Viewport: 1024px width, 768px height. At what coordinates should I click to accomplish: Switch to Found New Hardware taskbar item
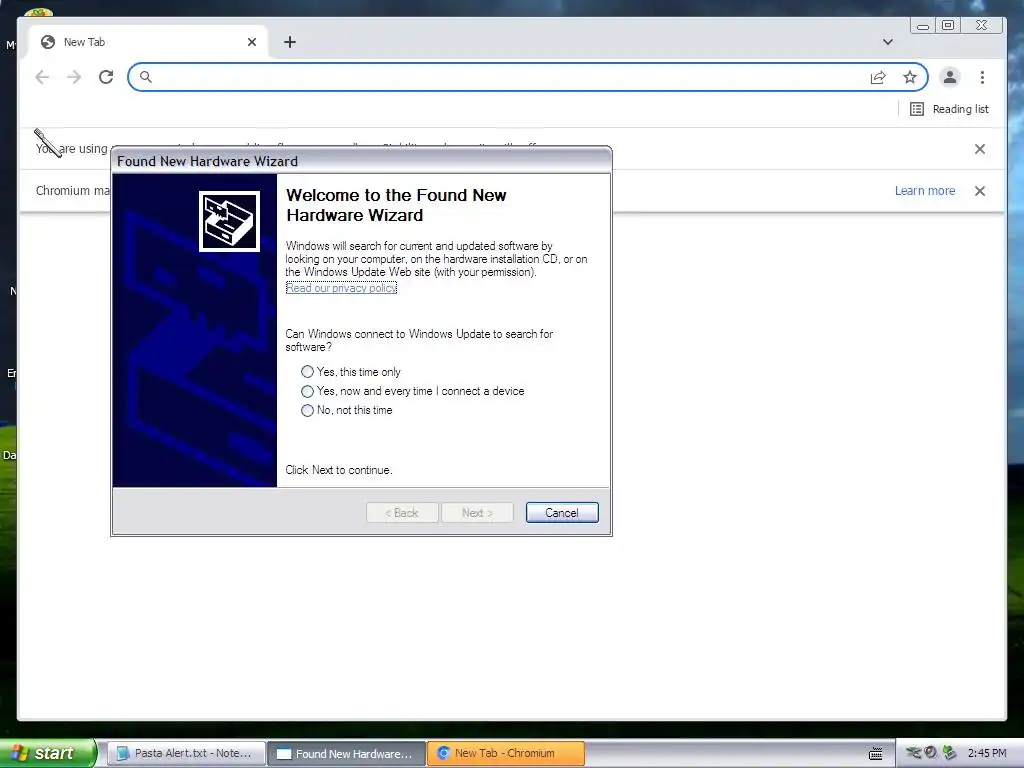click(x=346, y=753)
